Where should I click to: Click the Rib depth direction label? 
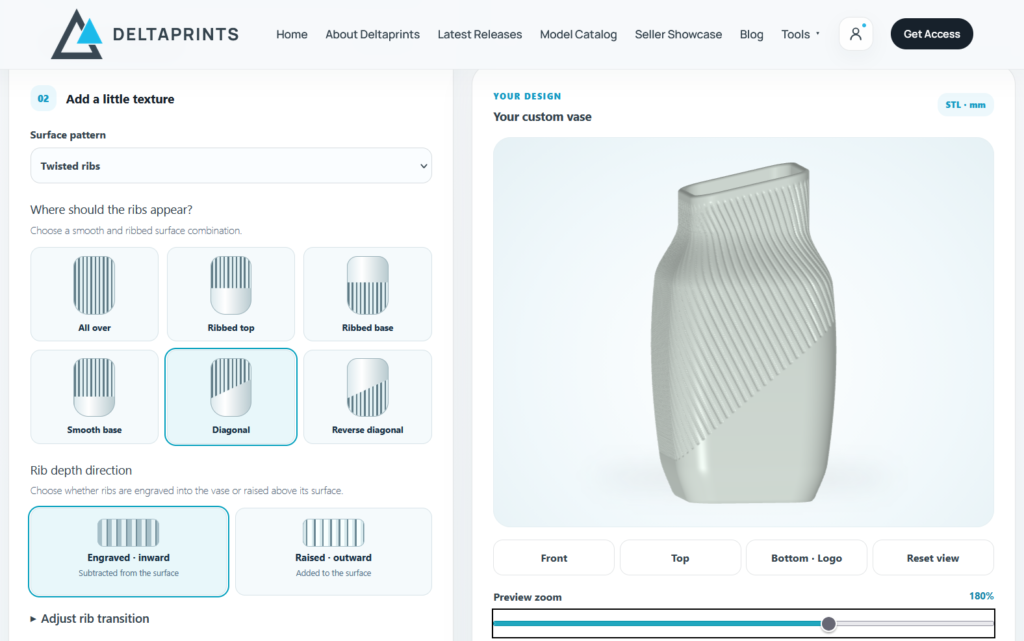(x=81, y=470)
